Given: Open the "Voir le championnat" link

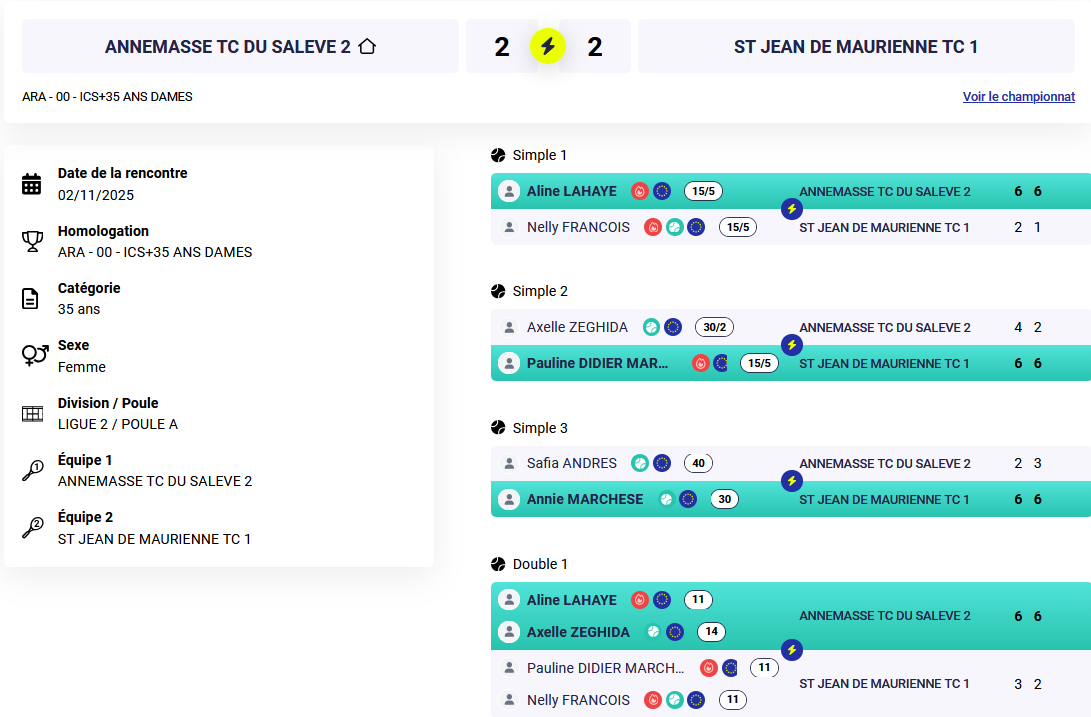Looking at the screenshot, I should click(1018, 97).
